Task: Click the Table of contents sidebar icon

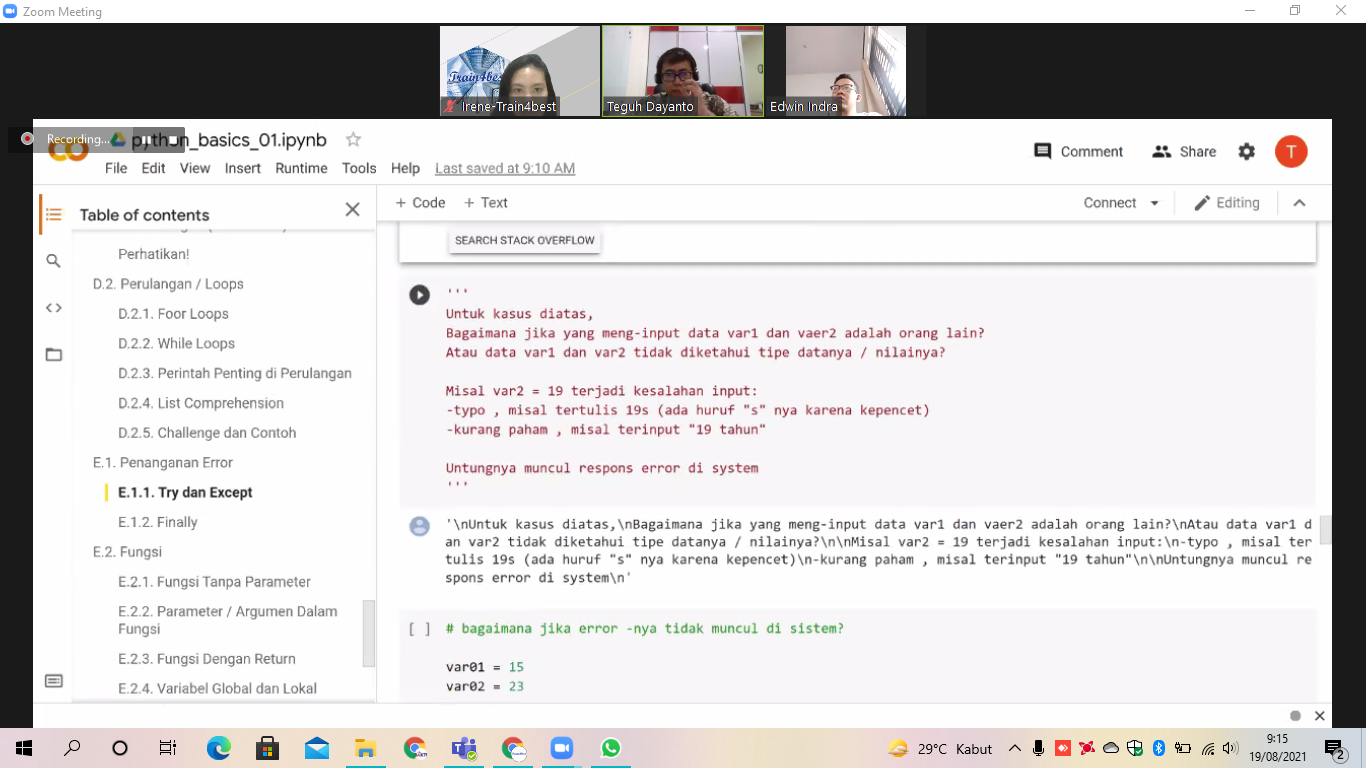Action: pos(54,214)
